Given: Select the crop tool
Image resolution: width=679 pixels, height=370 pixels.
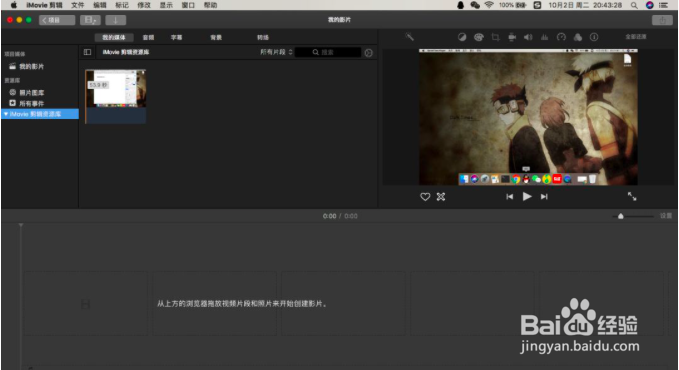Looking at the screenshot, I should [x=495, y=37].
